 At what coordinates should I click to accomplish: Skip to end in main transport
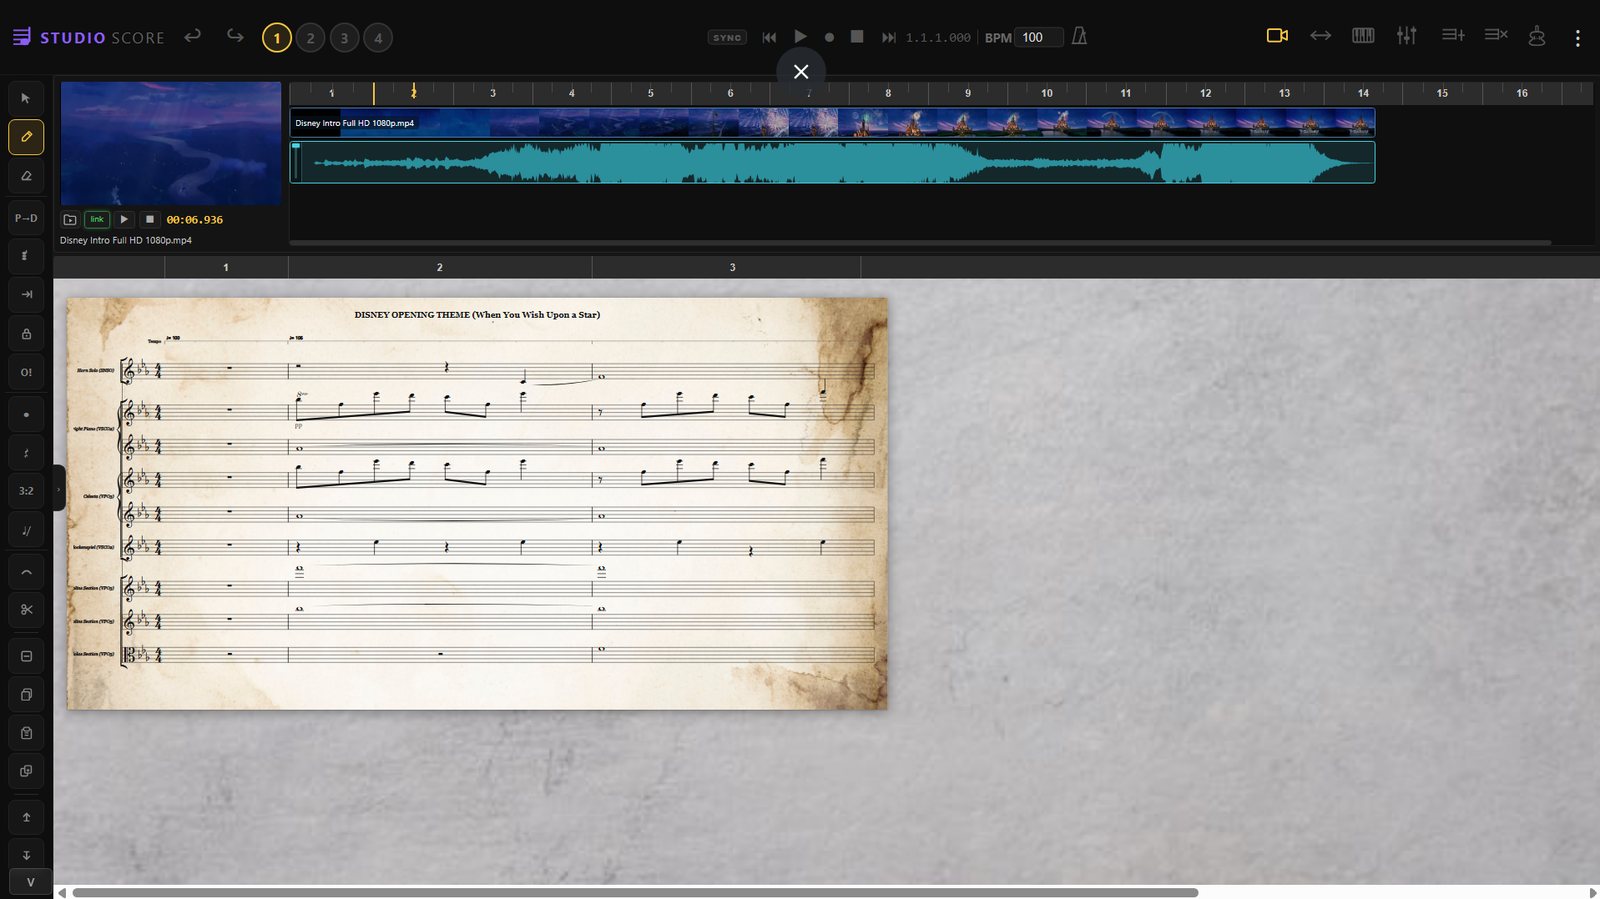coord(888,37)
